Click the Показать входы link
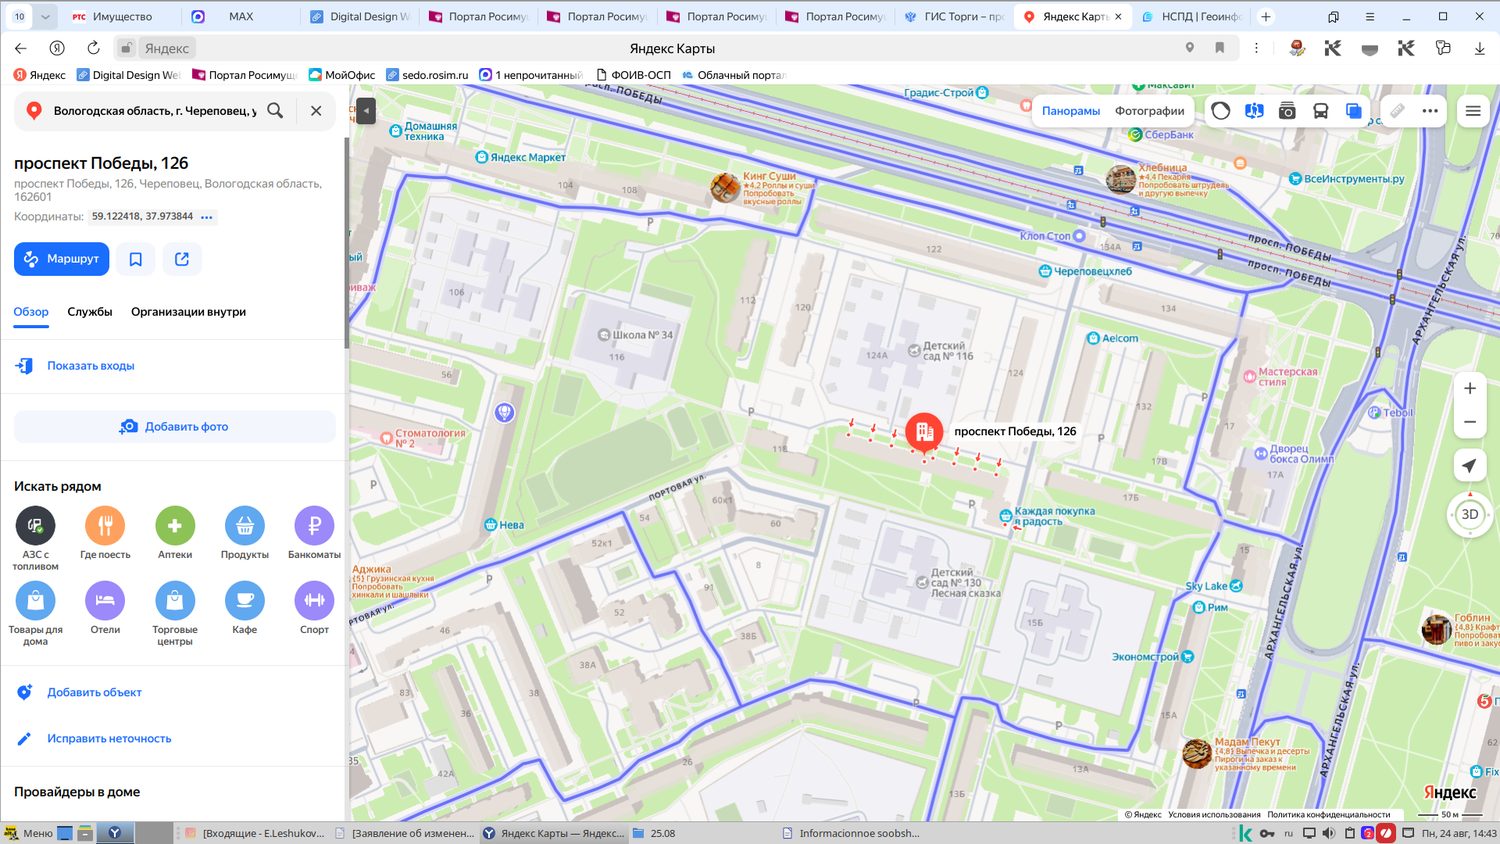The width and height of the screenshot is (1500, 844). pyautogui.click(x=90, y=366)
